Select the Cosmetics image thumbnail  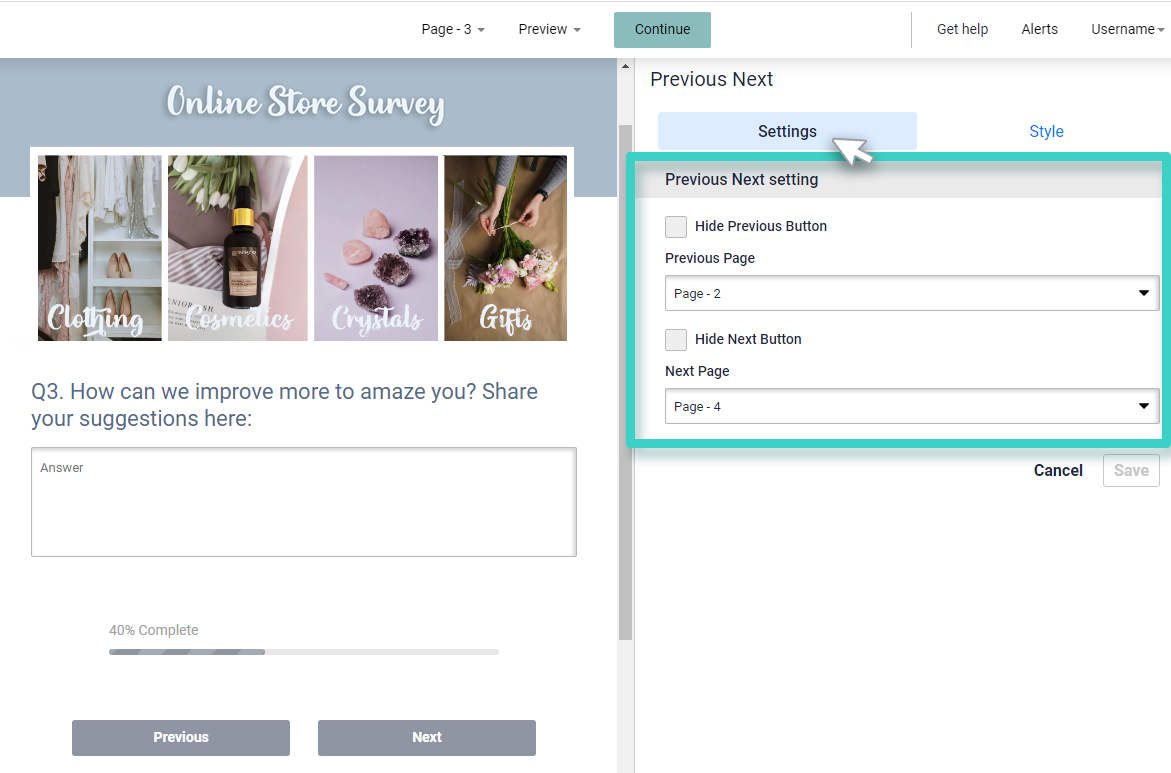tap(237, 248)
